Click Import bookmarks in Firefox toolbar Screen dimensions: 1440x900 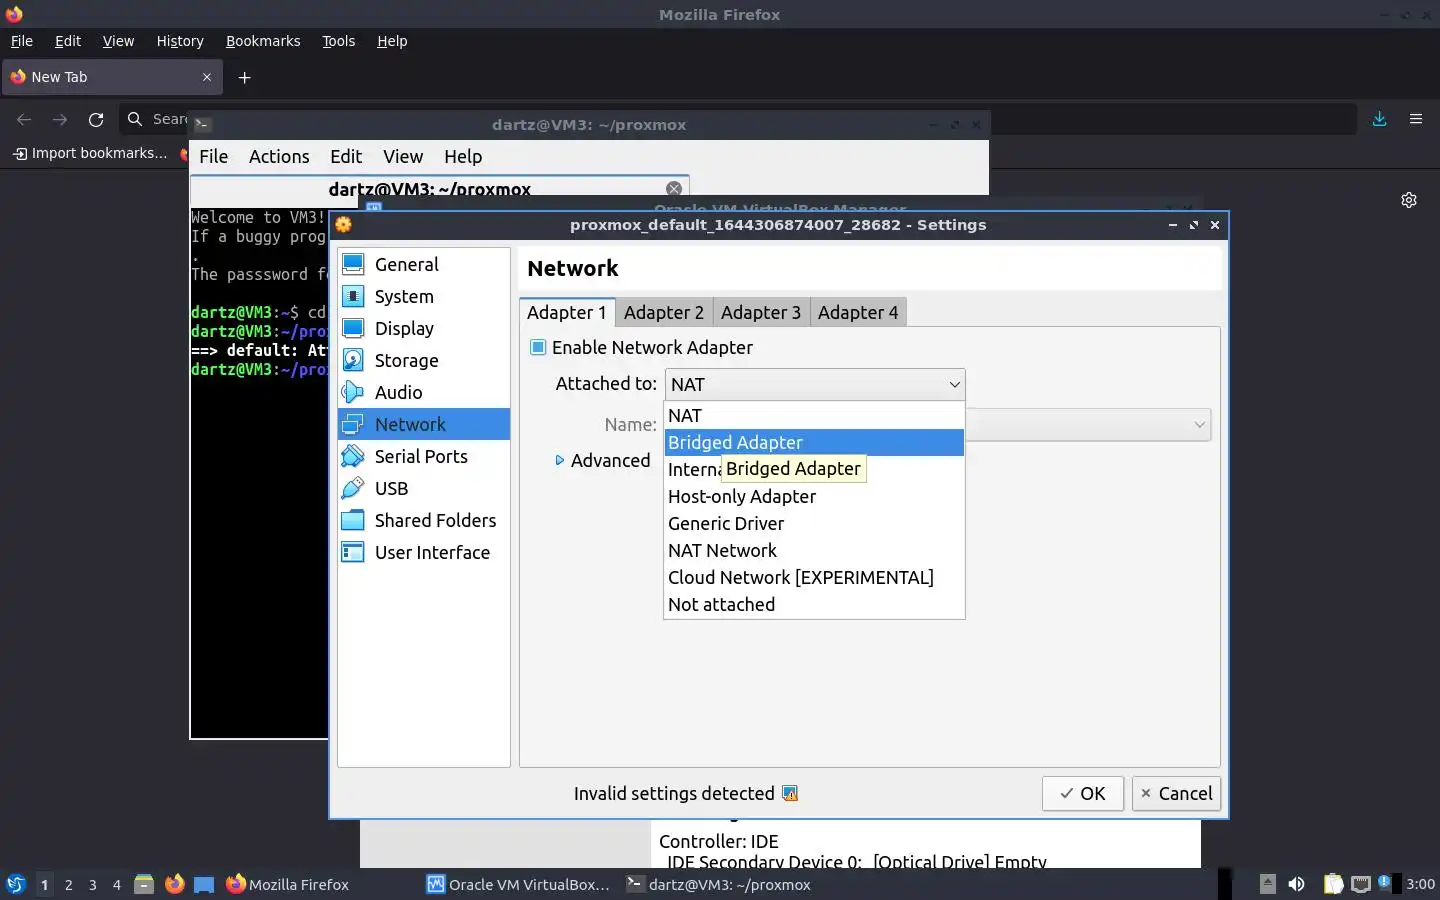click(x=90, y=153)
